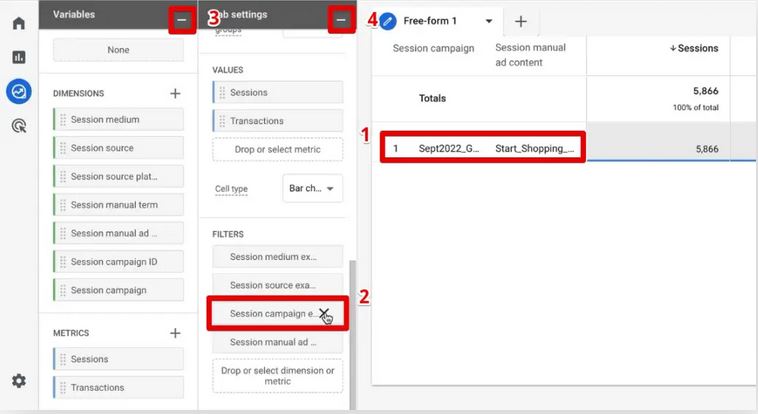Viewport: 758px width, 414px height.
Task: Add a new tab with plus icon
Action: coord(521,21)
